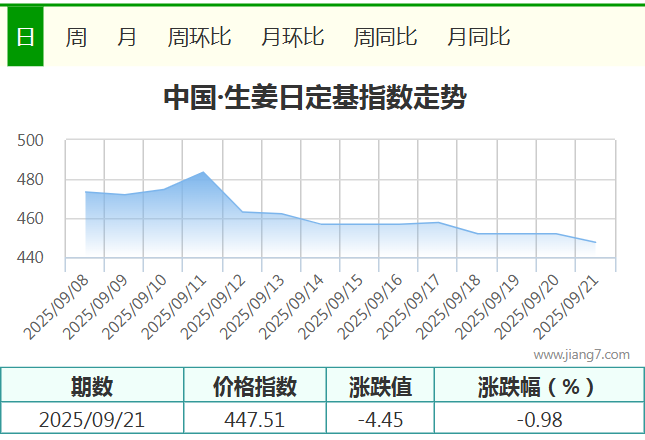This screenshot has height=440, width=645.
Task: Click the 价格指数 column header
Action: pyautogui.click(x=255, y=385)
